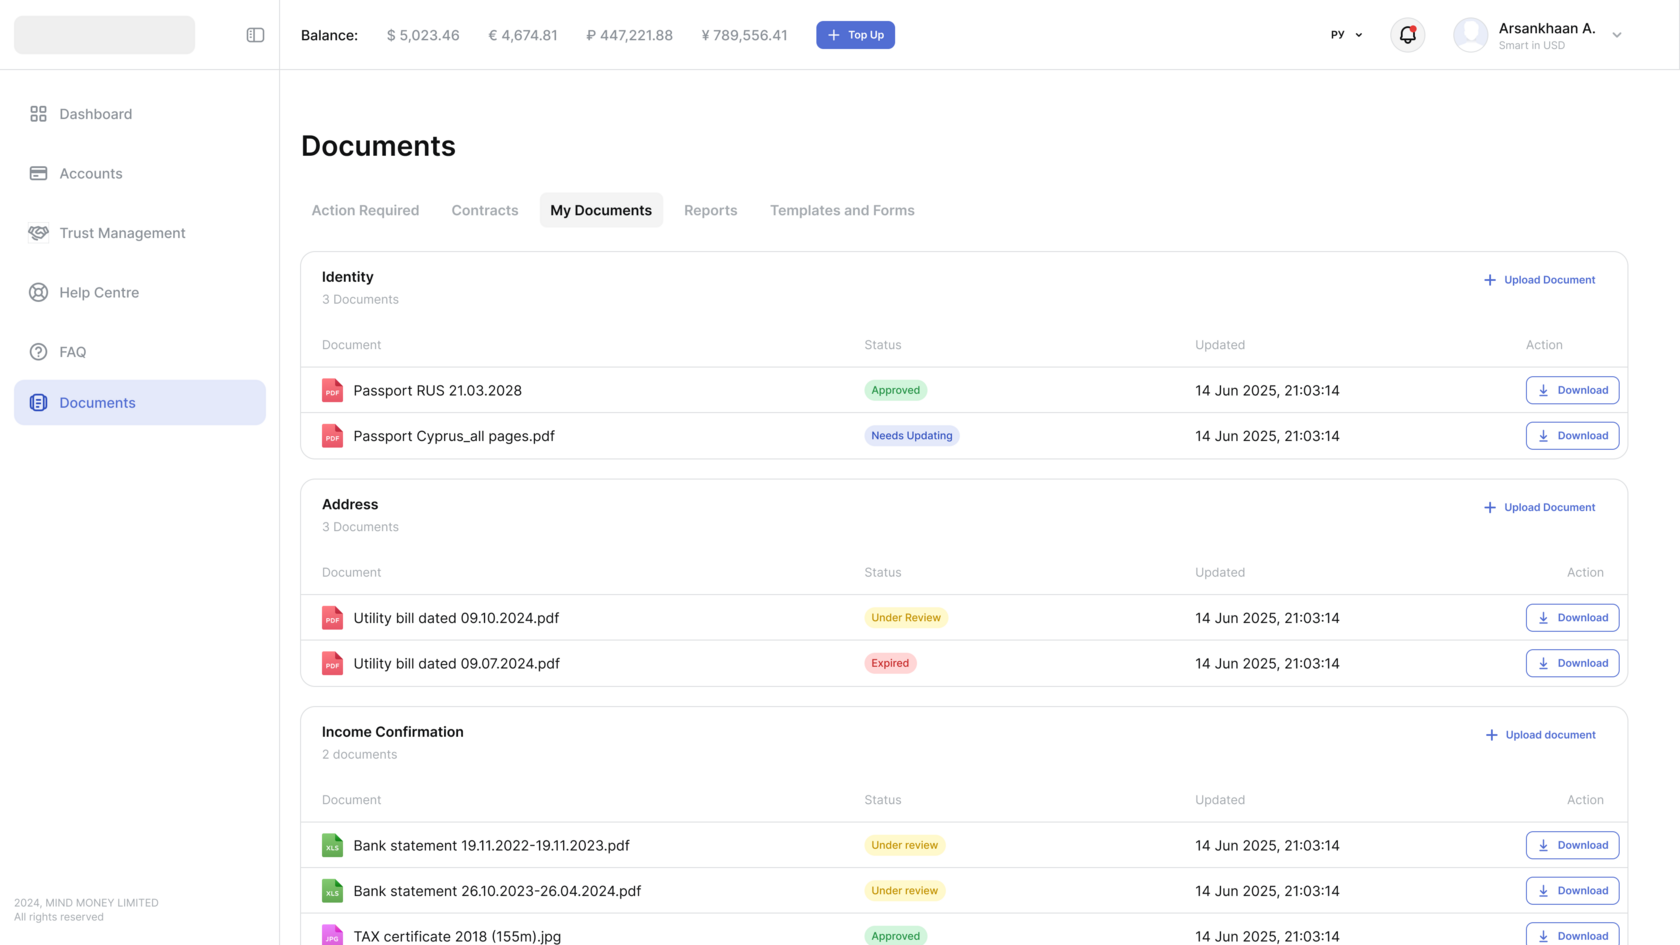Expand the Arsankhaan A. account menu
The height and width of the screenshot is (945, 1680).
pos(1616,35)
